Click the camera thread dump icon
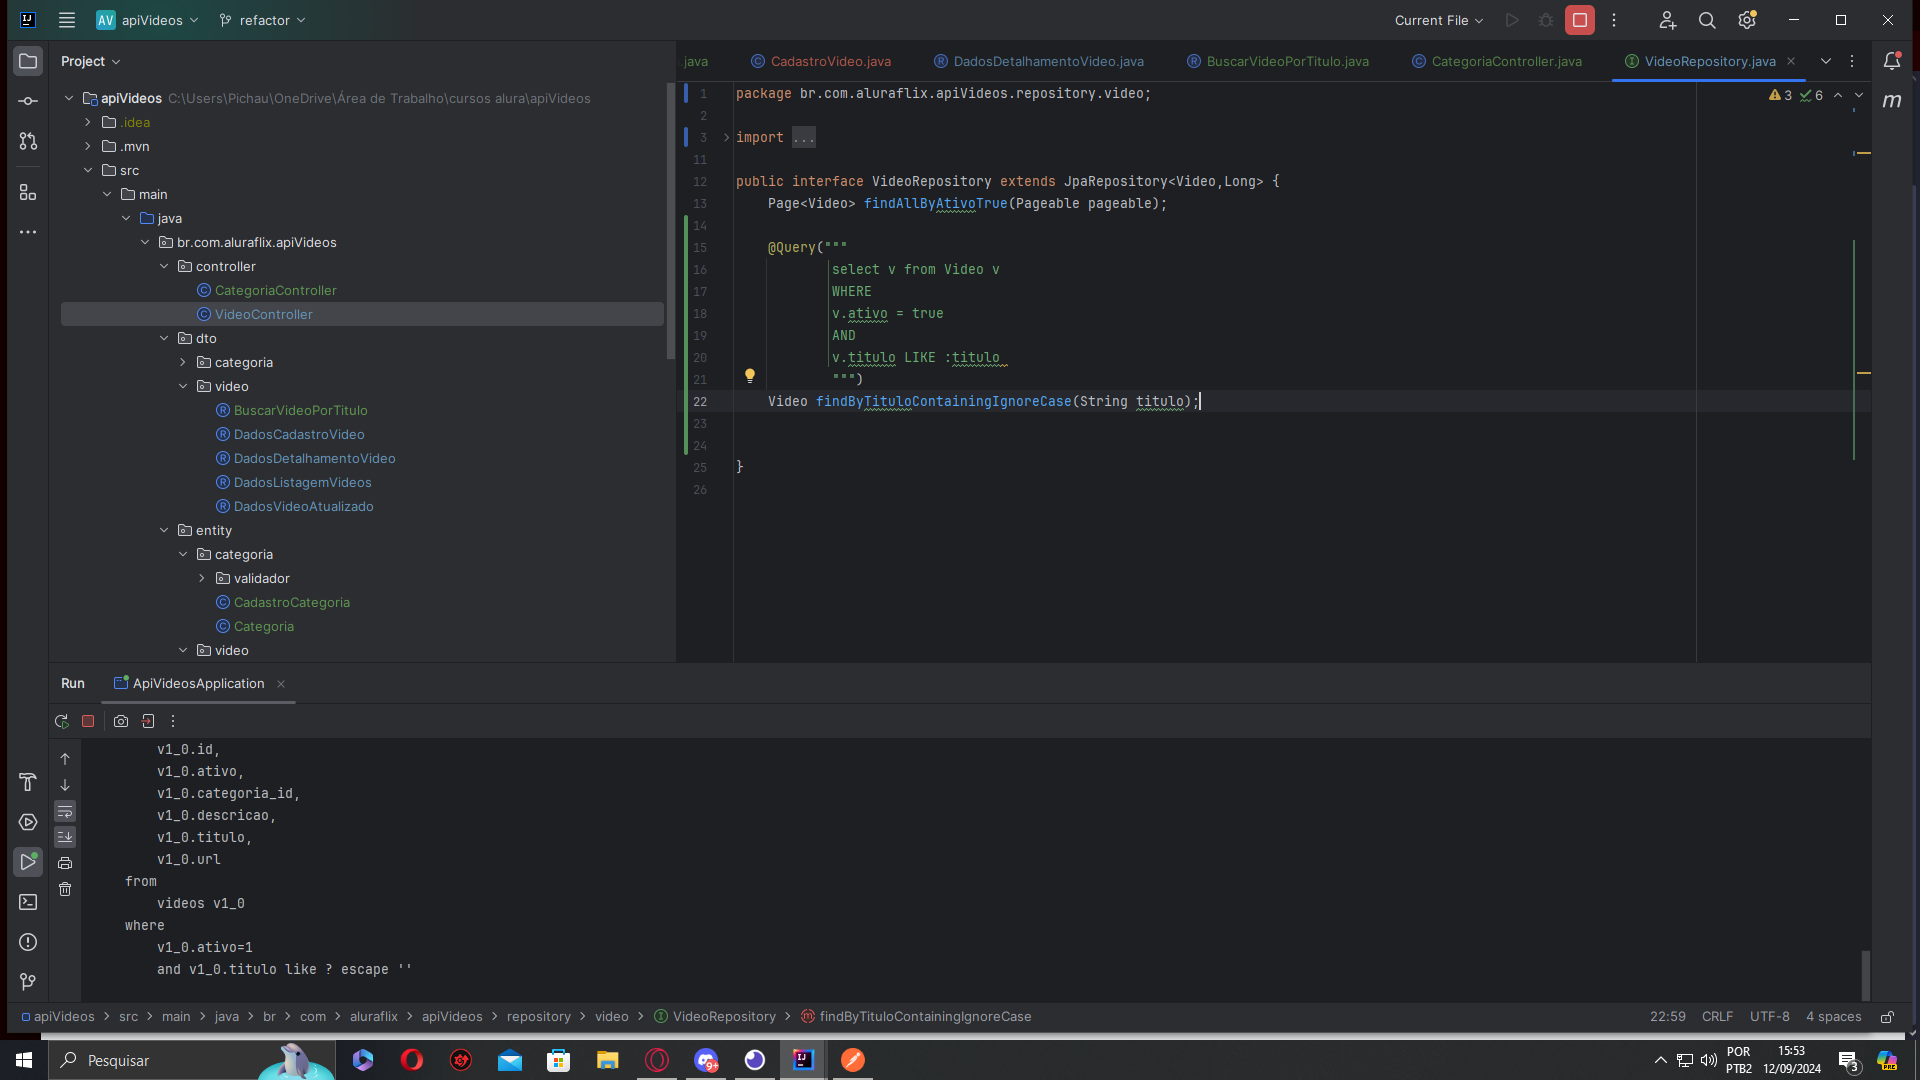 [x=121, y=721]
